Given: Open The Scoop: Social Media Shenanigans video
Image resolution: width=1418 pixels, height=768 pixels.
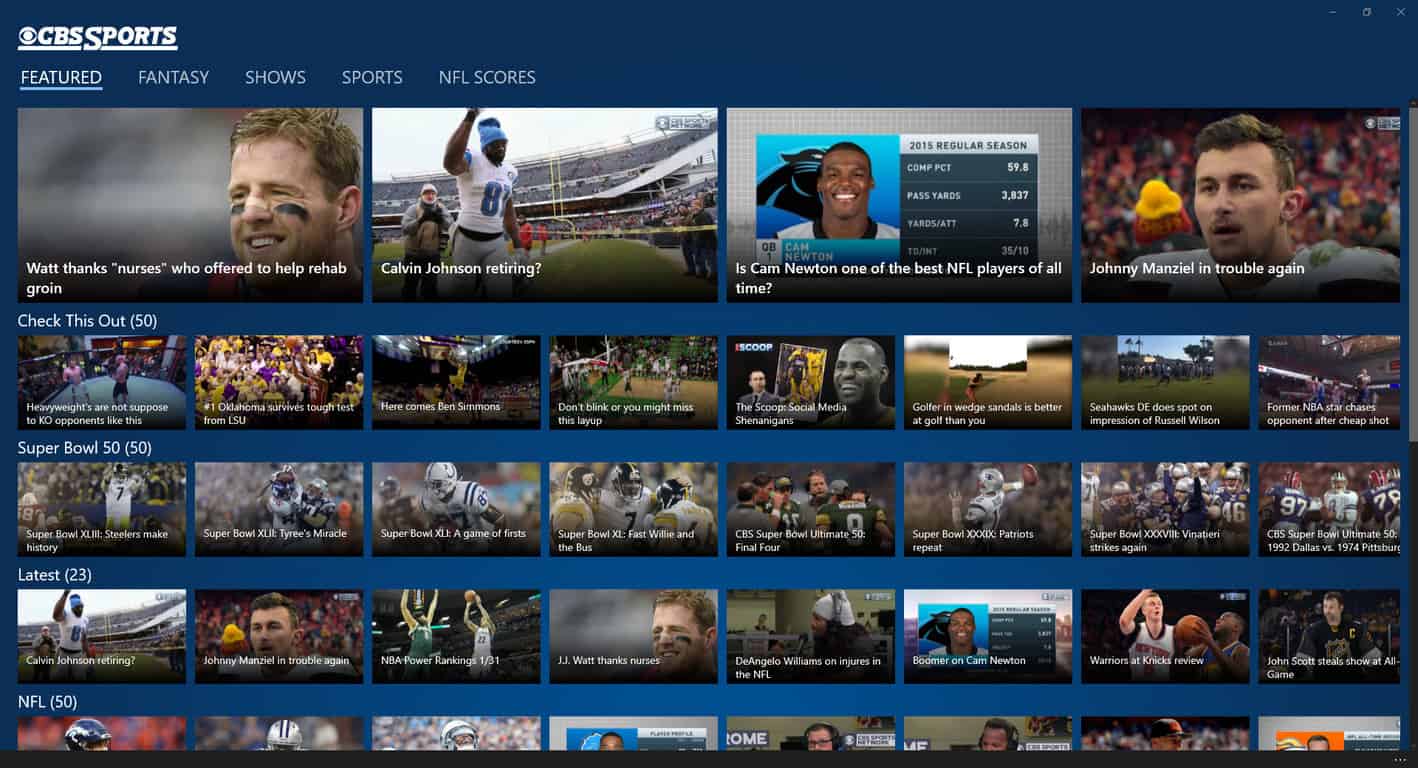Looking at the screenshot, I should click(811, 382).
